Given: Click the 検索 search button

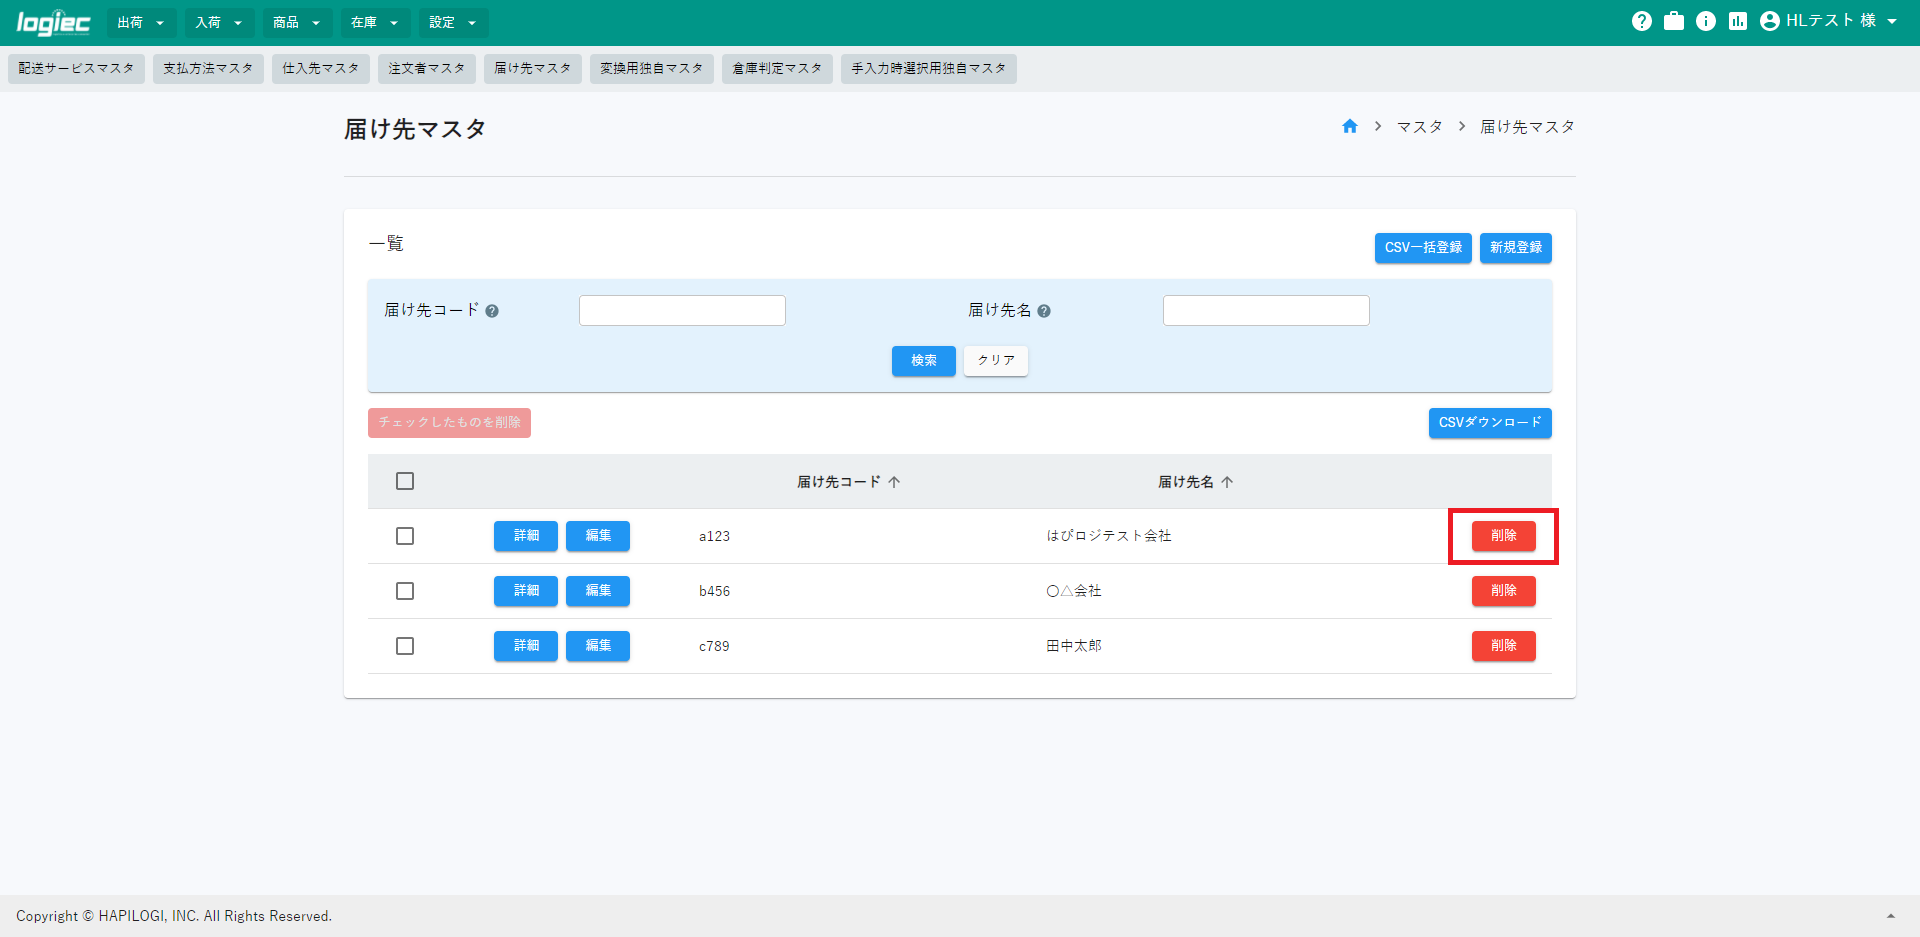Looking at the screenshot, I should click(x=924, y=361).
